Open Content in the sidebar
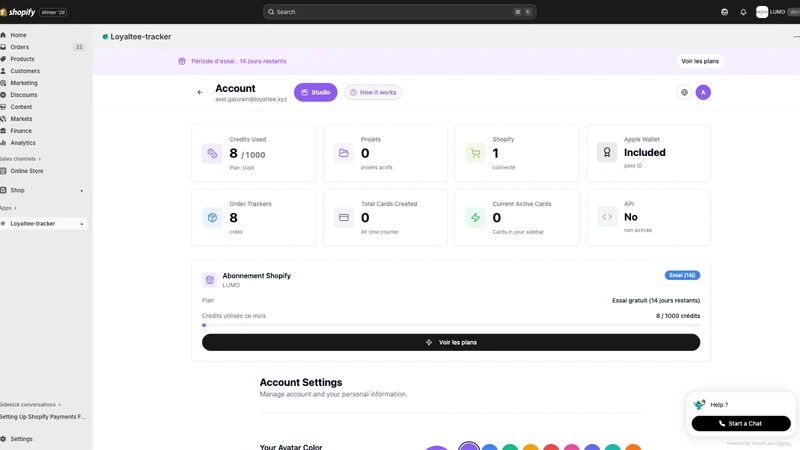 click(21, 107)
